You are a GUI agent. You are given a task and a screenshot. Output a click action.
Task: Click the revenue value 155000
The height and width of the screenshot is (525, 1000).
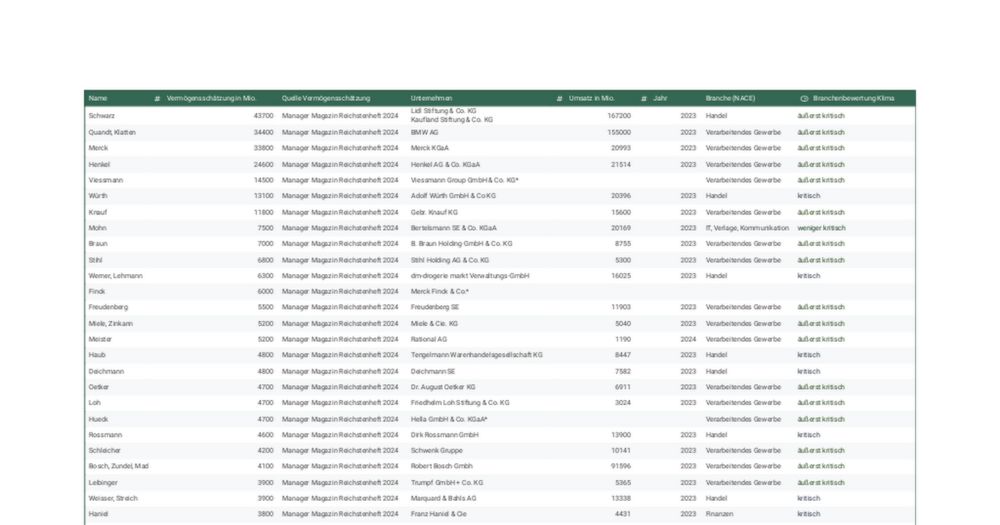(x=619, y=133)
